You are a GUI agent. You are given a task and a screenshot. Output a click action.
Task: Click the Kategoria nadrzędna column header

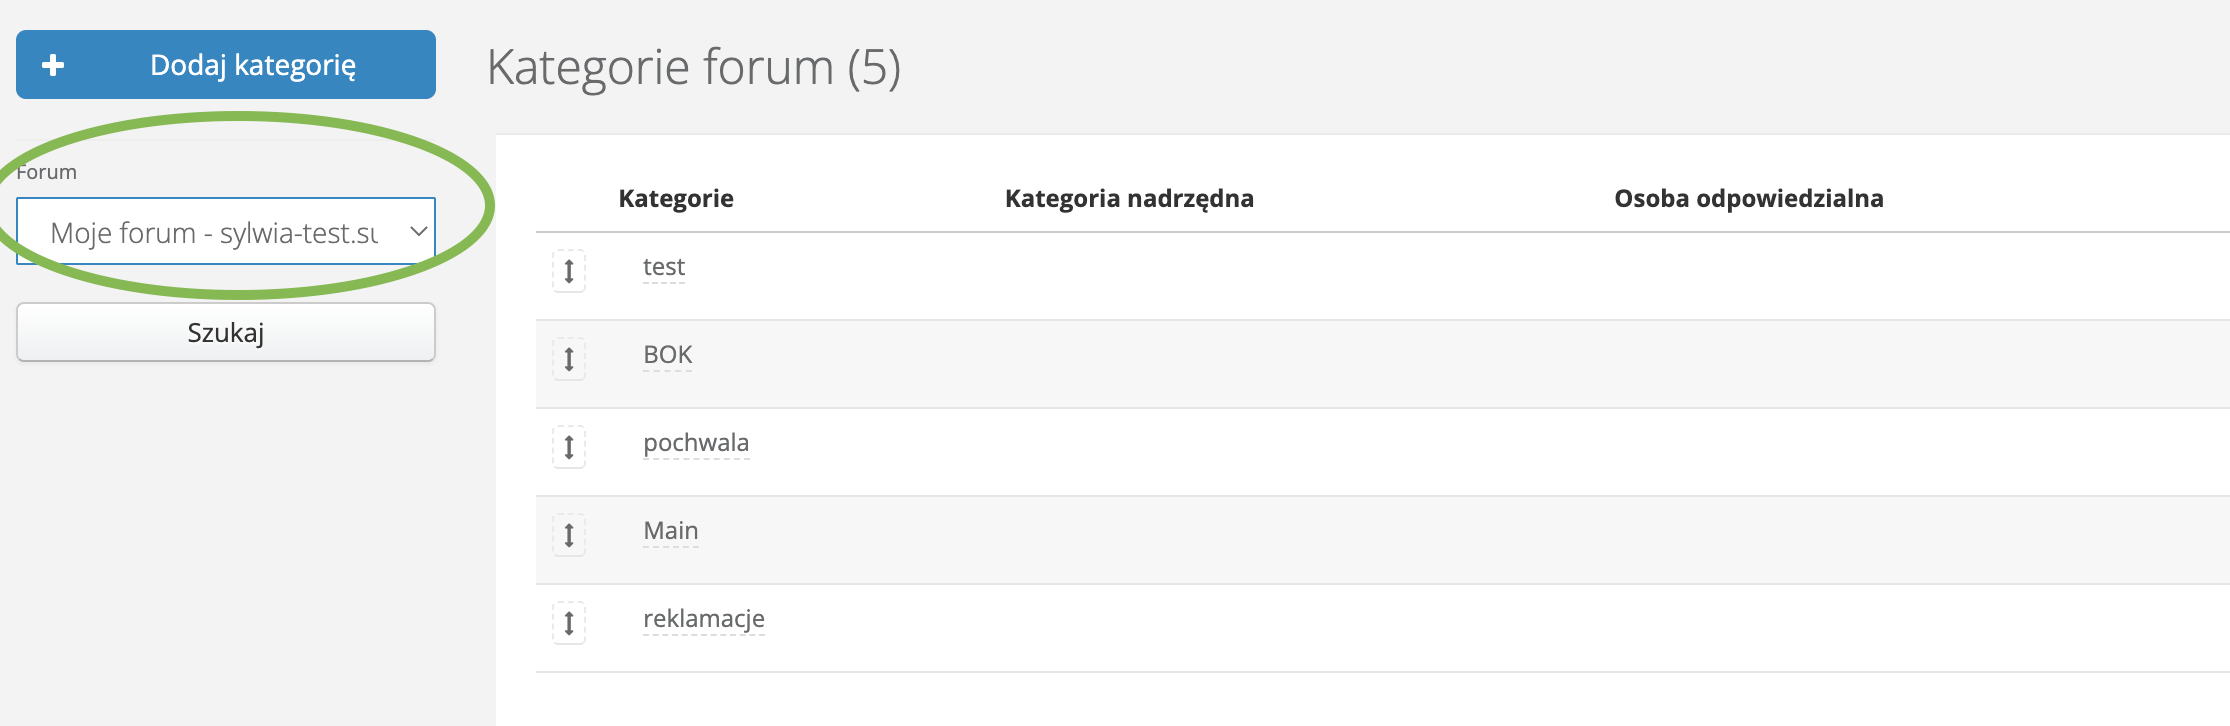(x=1129, y=198)
